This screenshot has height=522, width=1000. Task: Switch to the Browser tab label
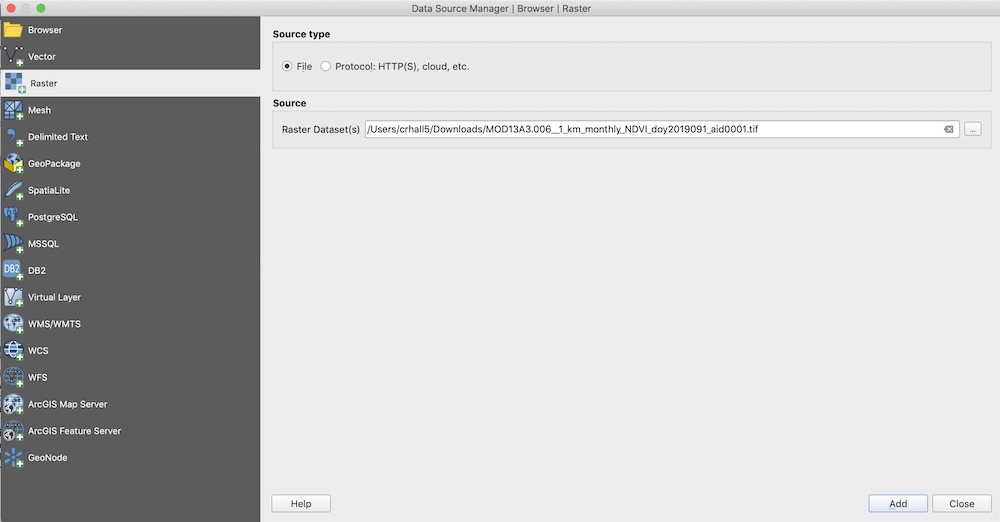pos(45,30)
